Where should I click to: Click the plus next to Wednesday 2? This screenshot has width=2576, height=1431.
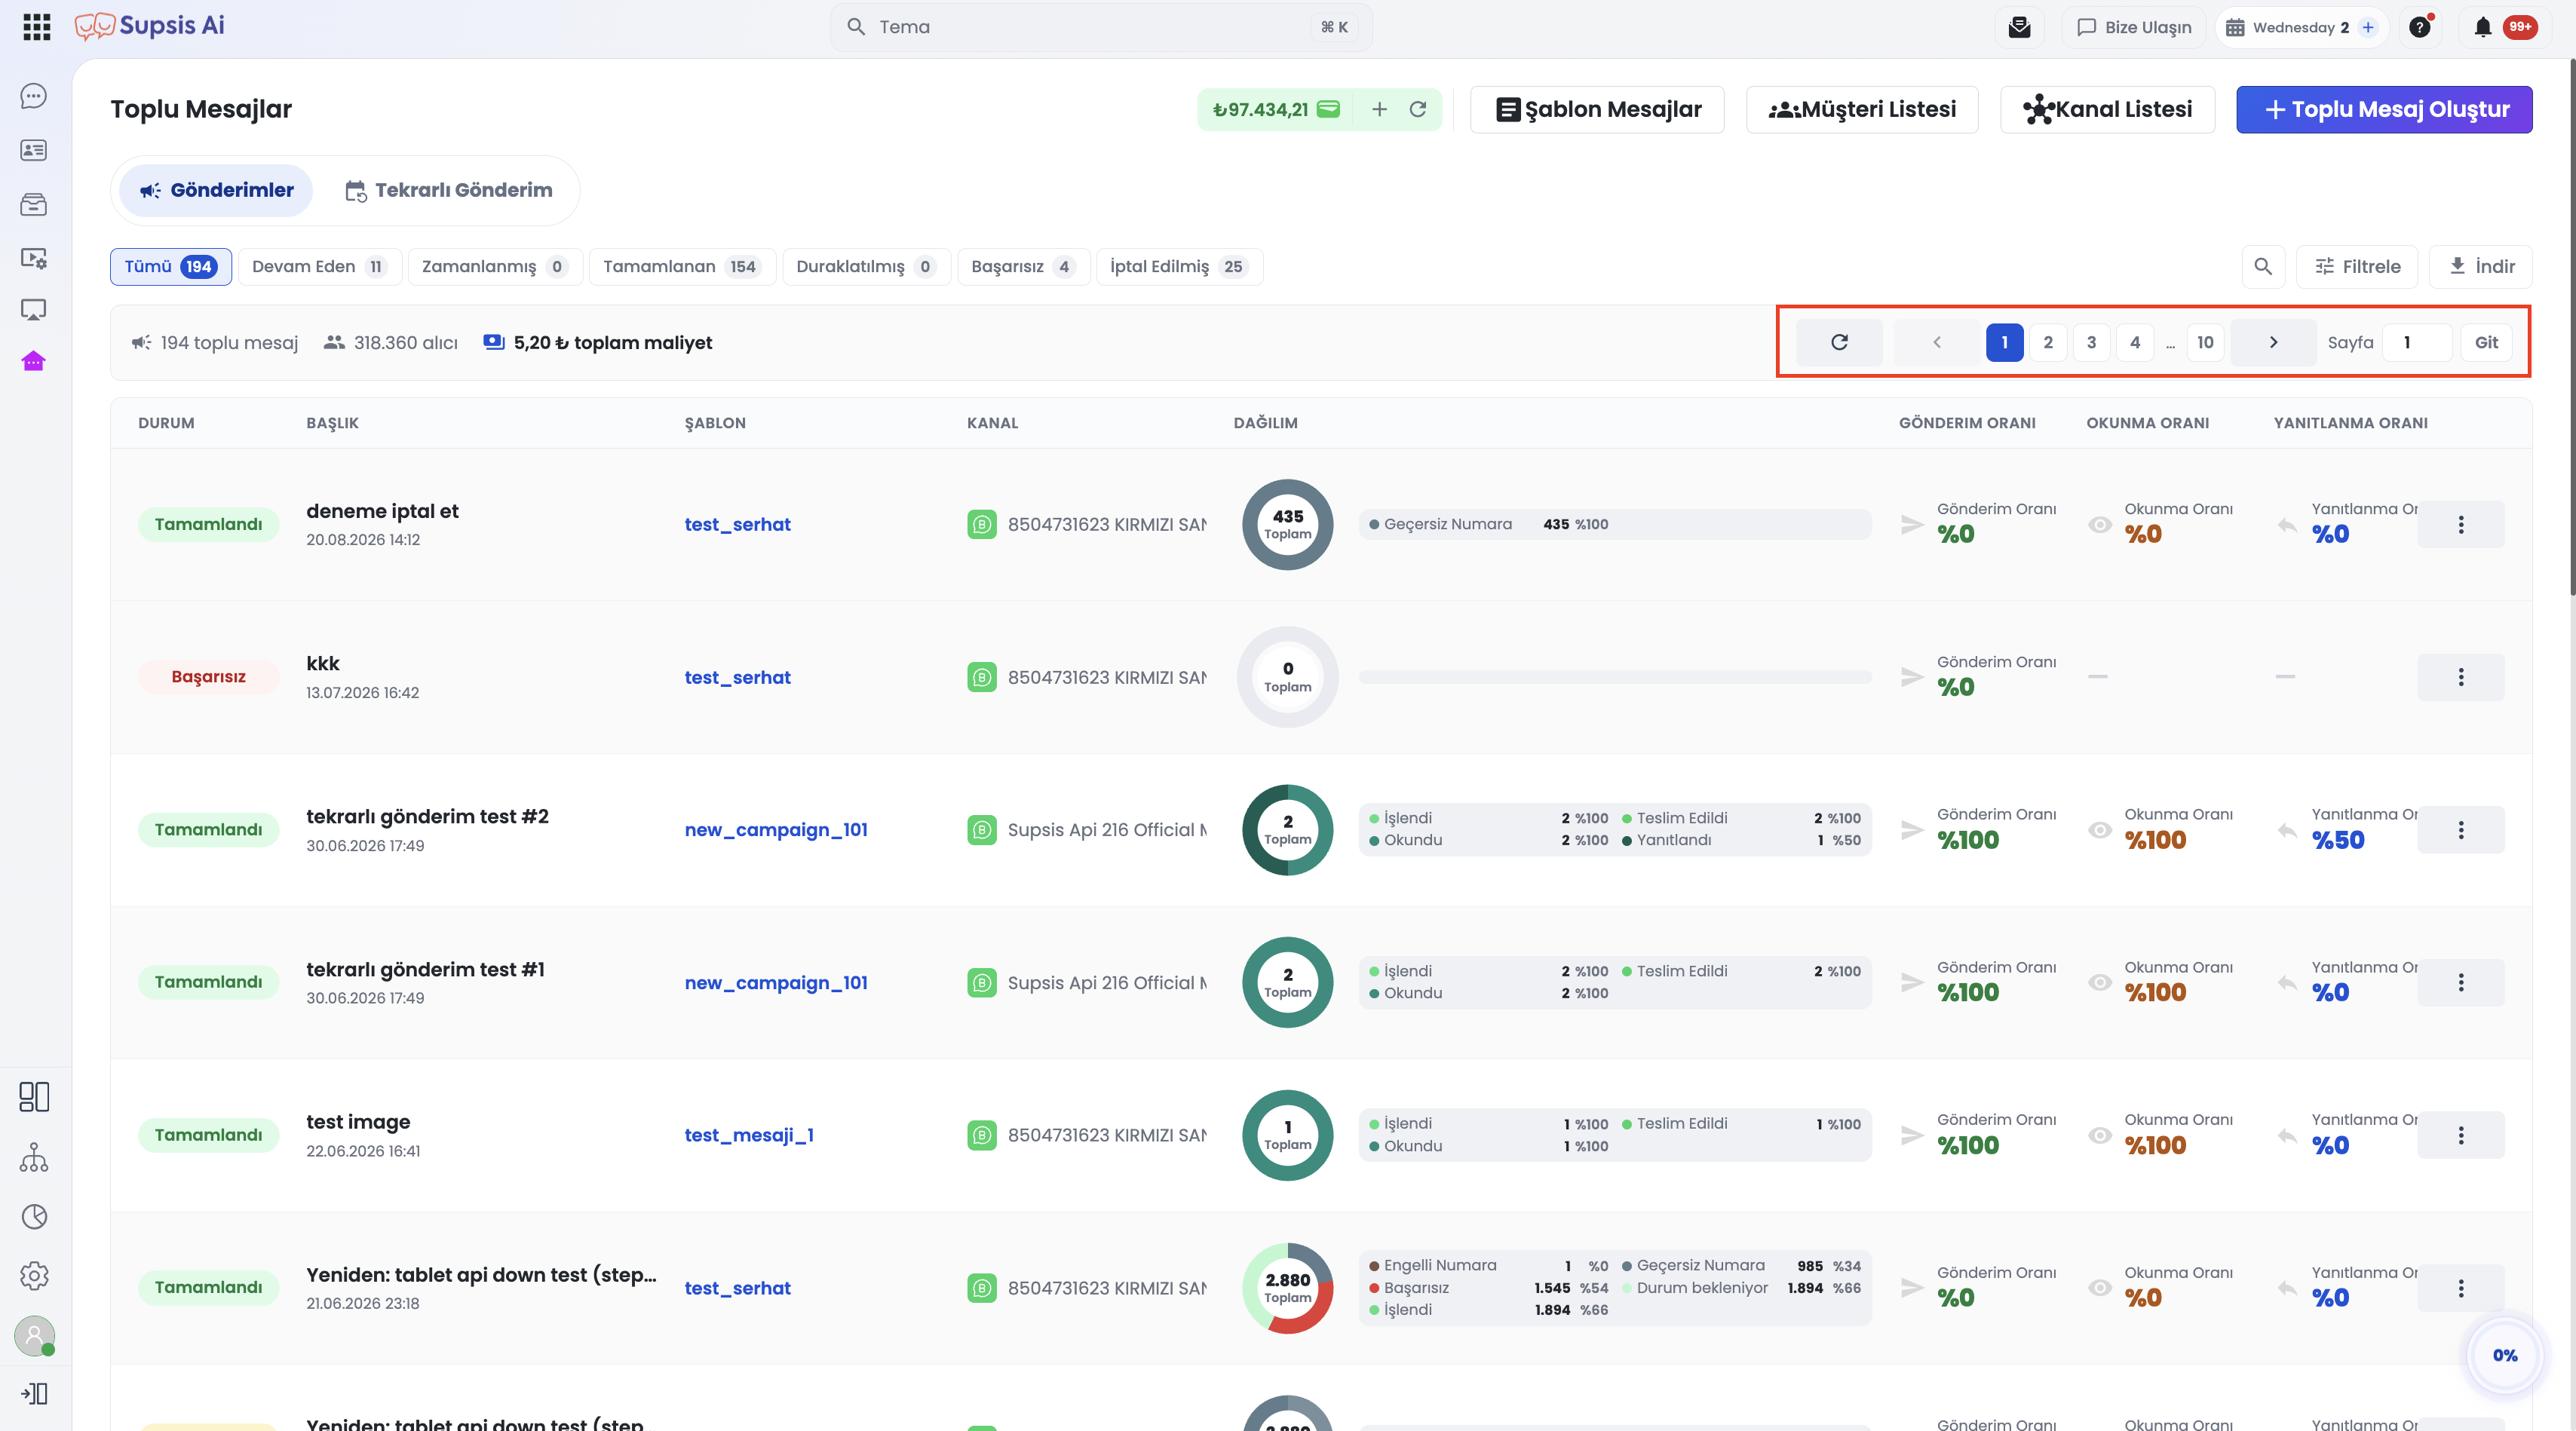(2367, 27)
